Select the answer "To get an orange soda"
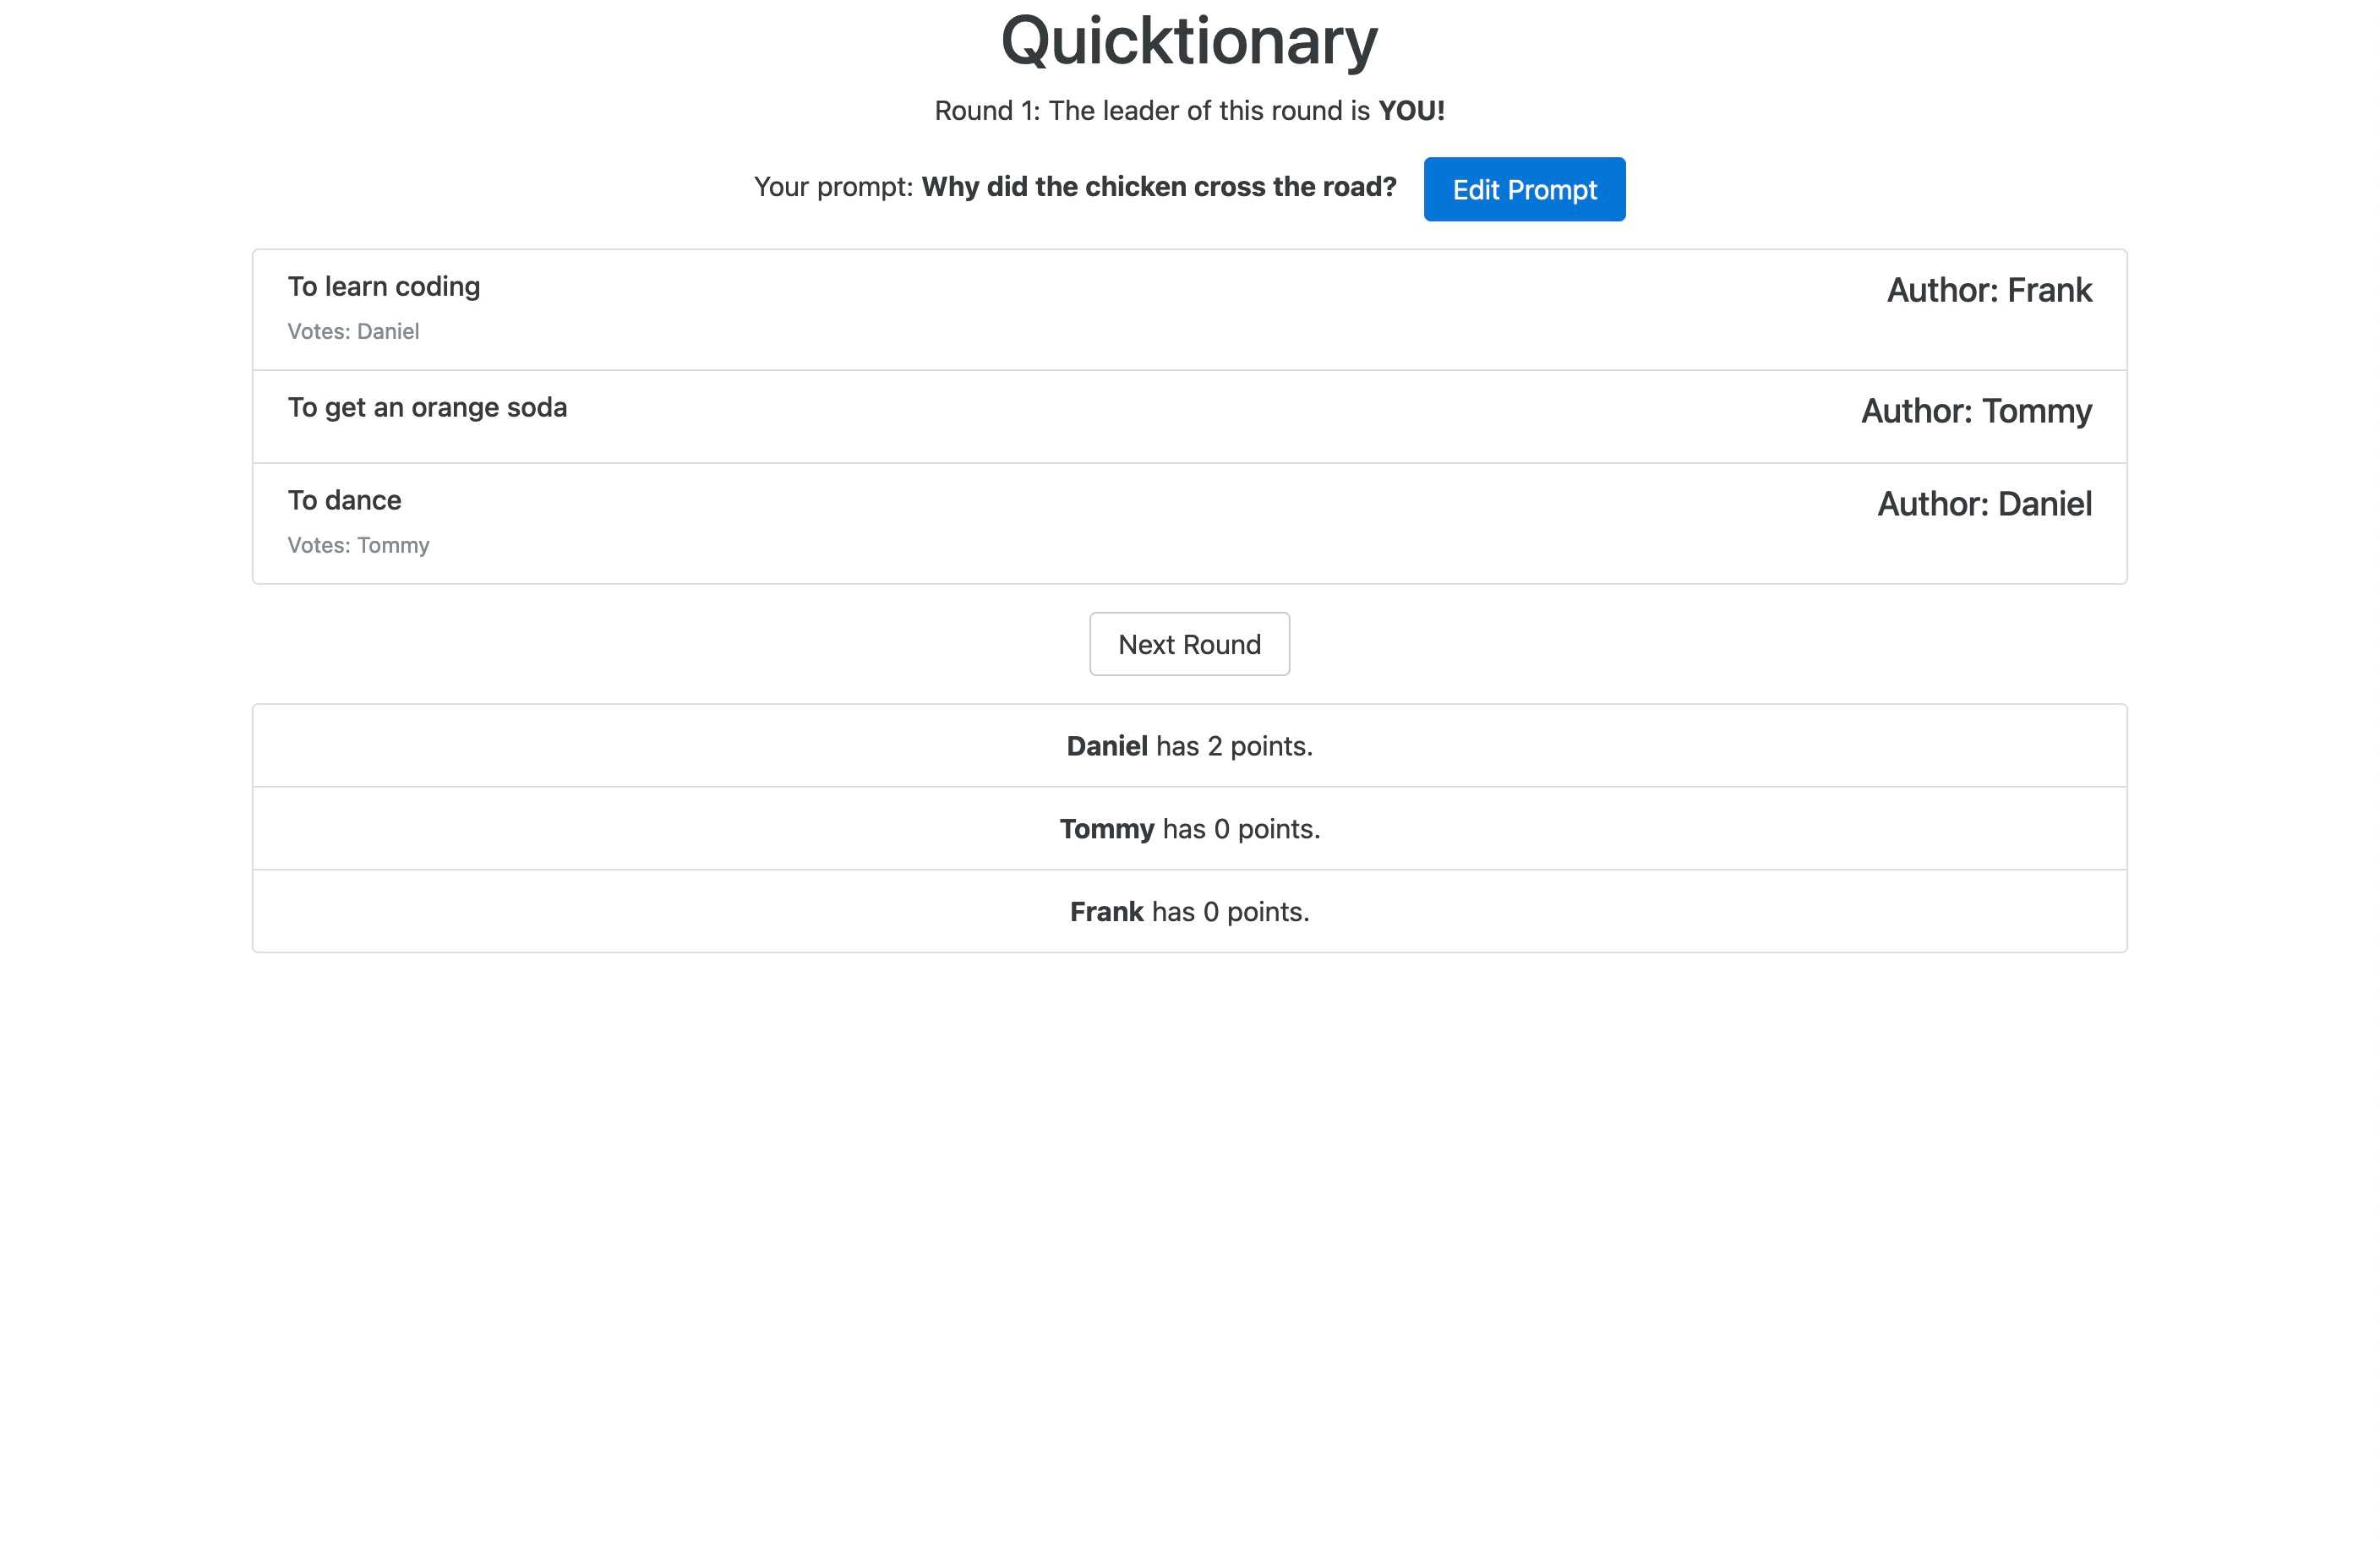 pos(427,407)
